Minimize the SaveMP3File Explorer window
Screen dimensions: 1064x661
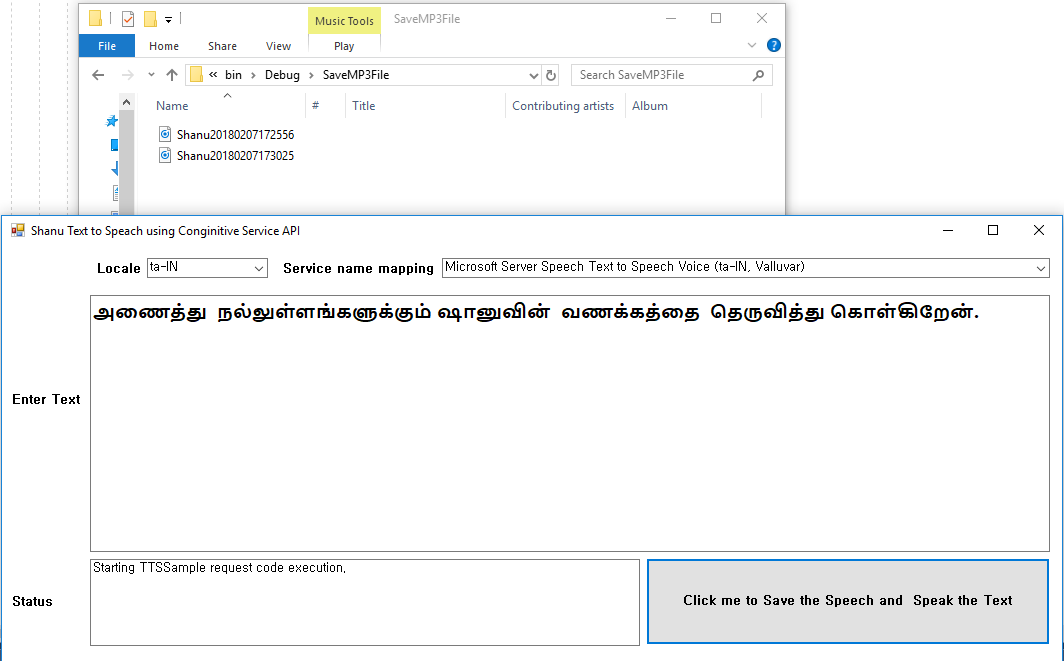point(671,18)
